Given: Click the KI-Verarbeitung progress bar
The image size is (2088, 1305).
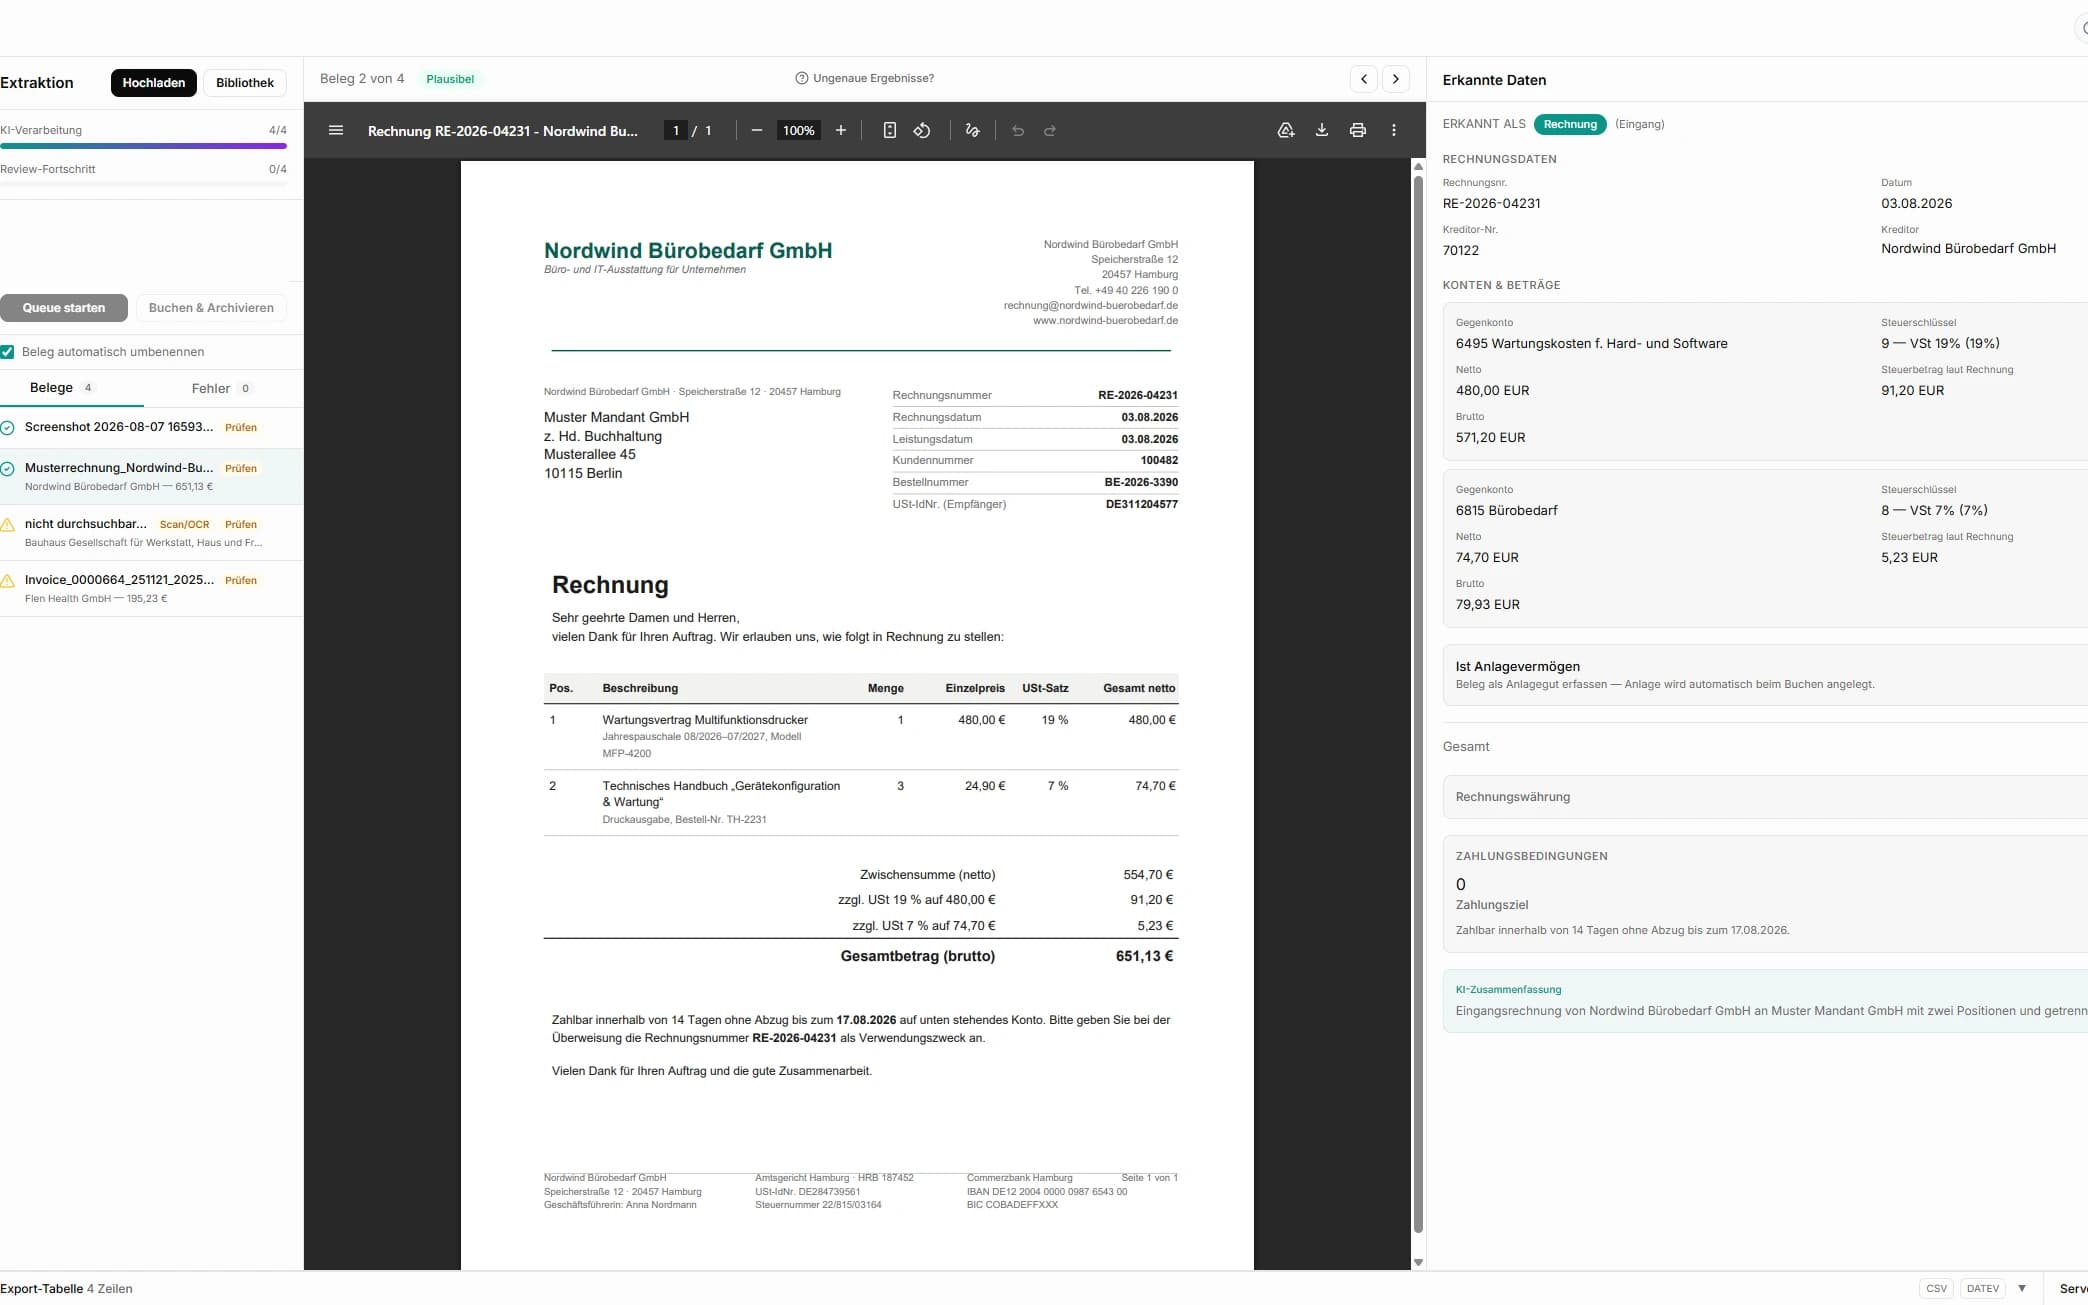Looking at the screenshot, I should pos(144,146).
